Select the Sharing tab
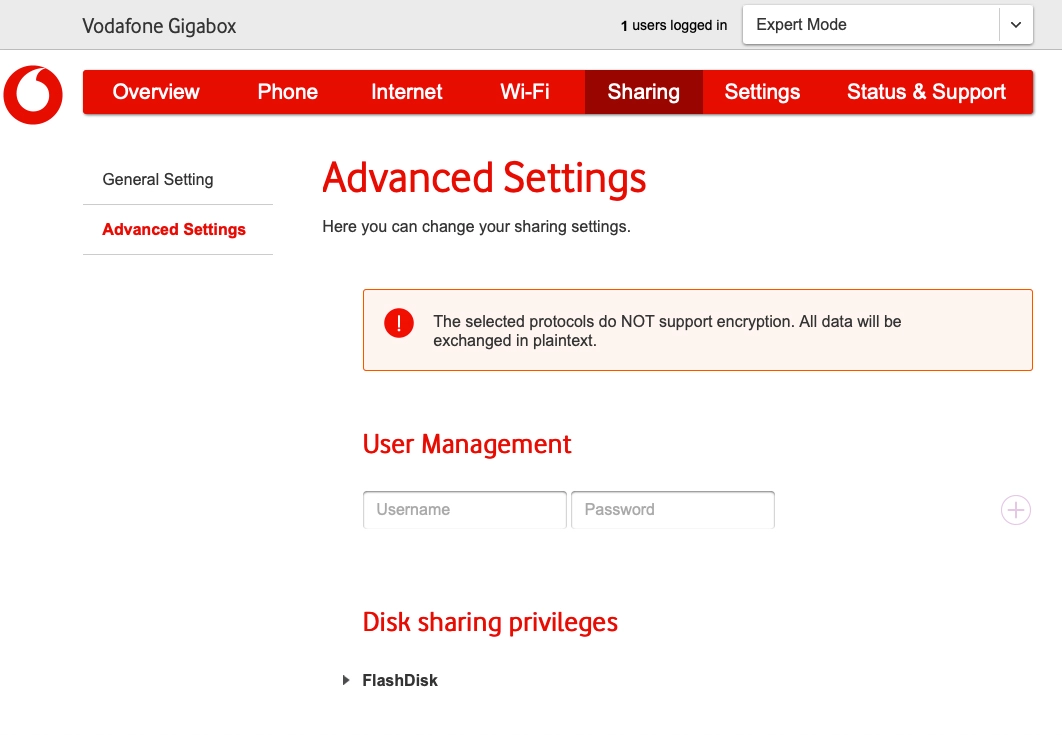This screenshot has height=735, width=1062. coord(643,91)
